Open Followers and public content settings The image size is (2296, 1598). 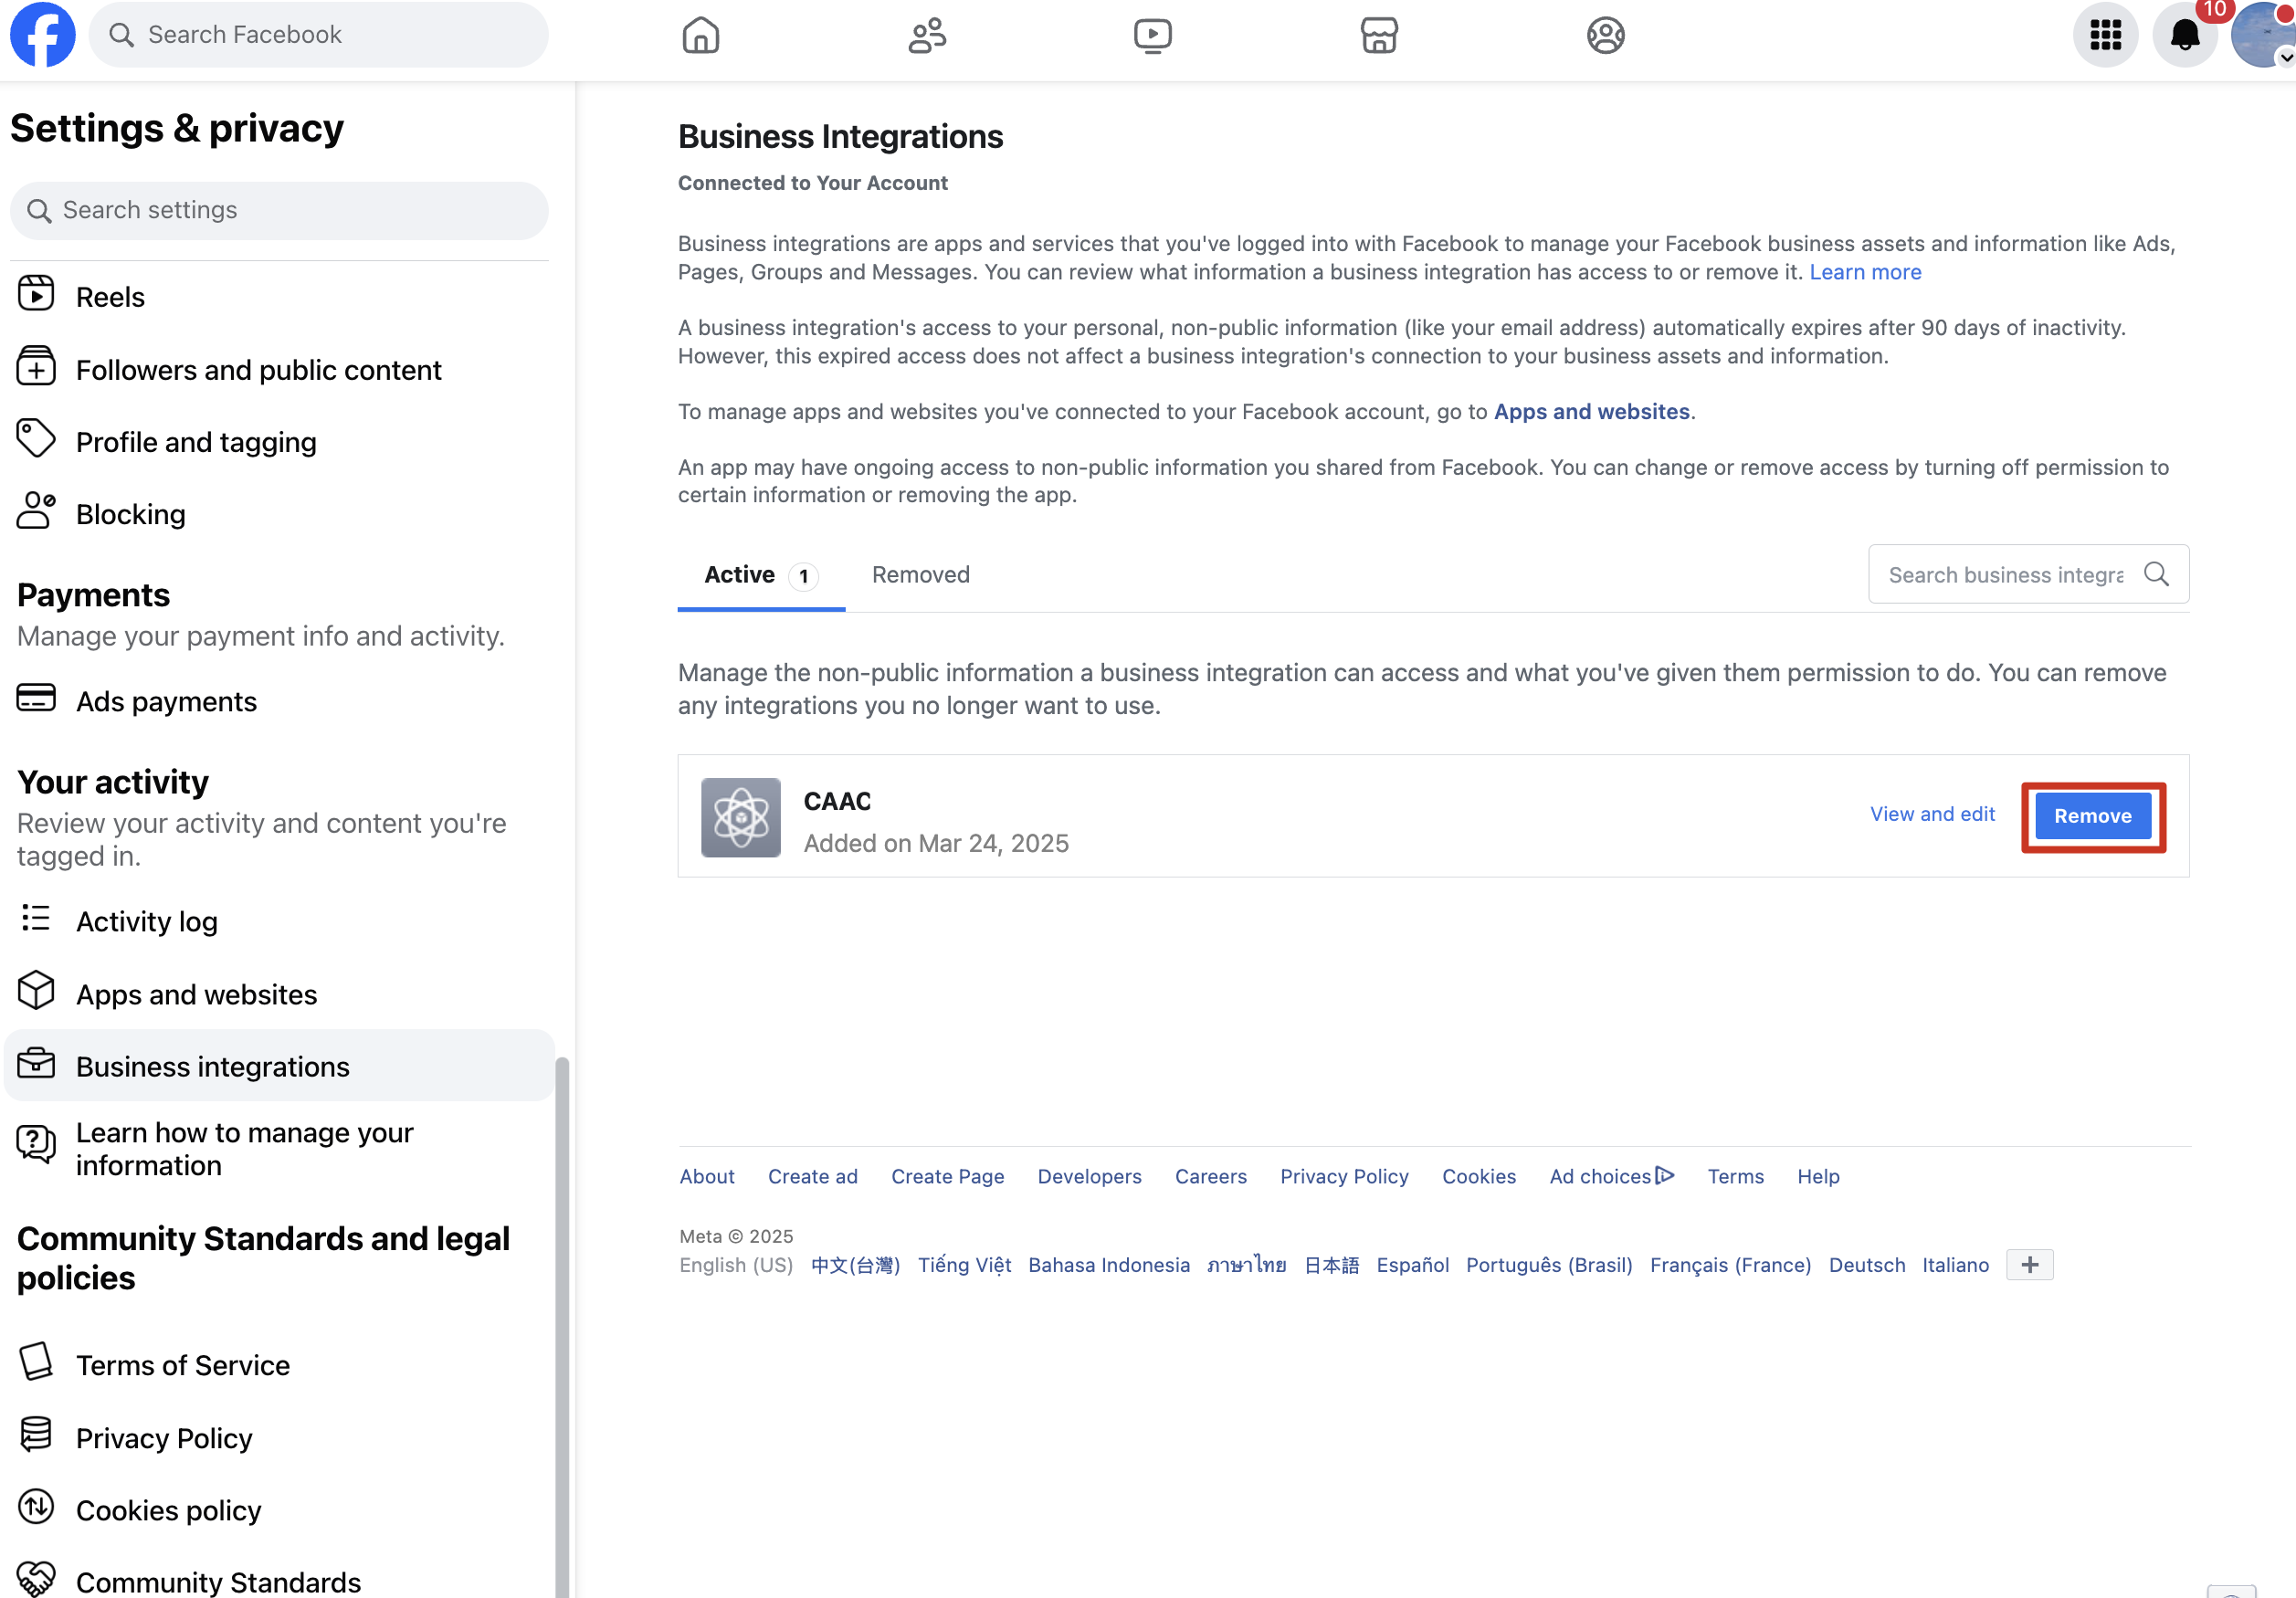point(279,370)
